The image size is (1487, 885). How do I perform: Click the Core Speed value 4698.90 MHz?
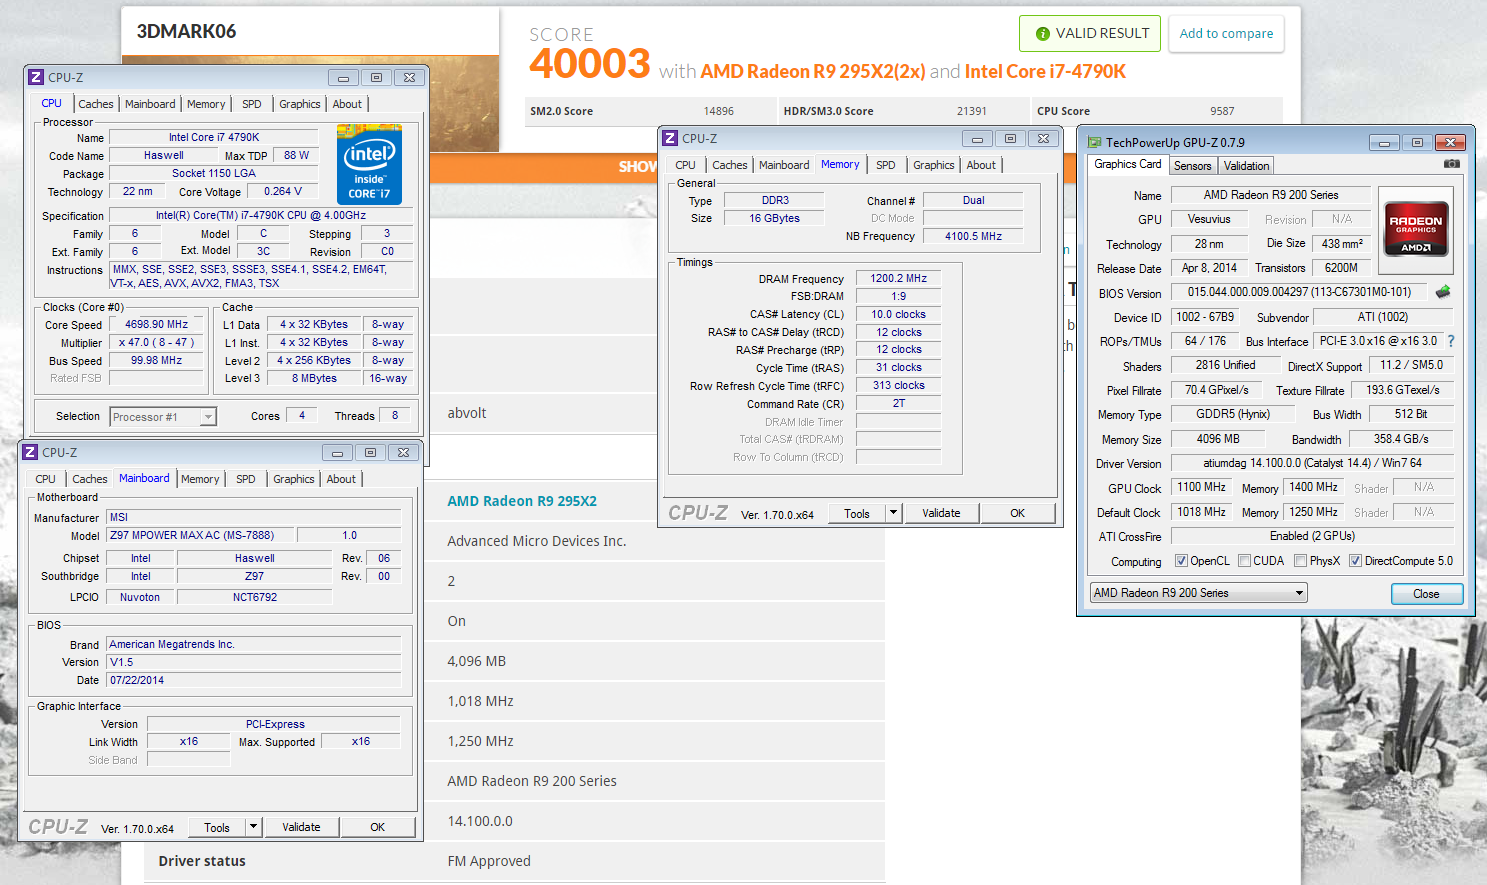[156, 324]
